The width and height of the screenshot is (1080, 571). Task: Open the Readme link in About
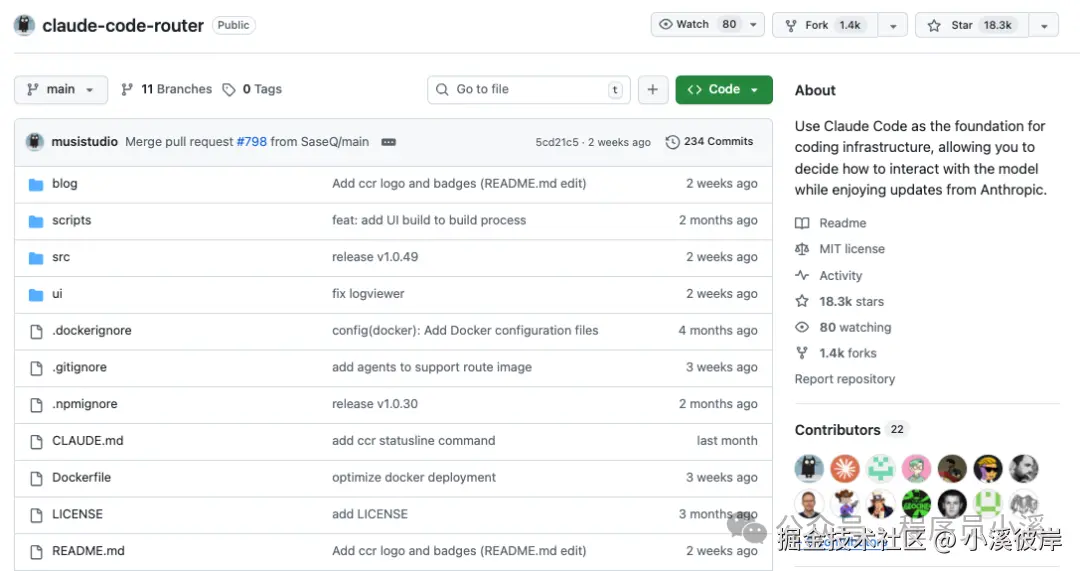pos(831,223)
